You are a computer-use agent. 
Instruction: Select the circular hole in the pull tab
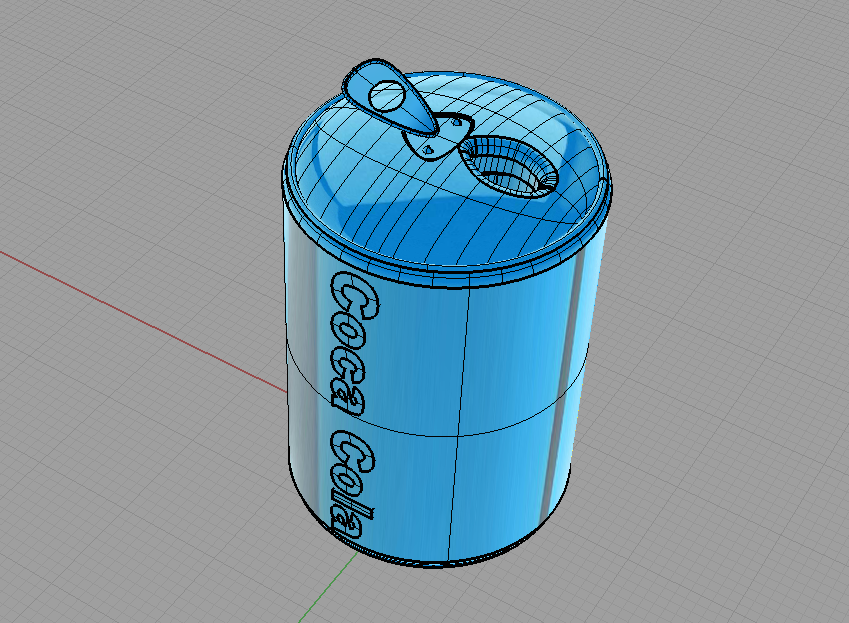pos(387,97)
